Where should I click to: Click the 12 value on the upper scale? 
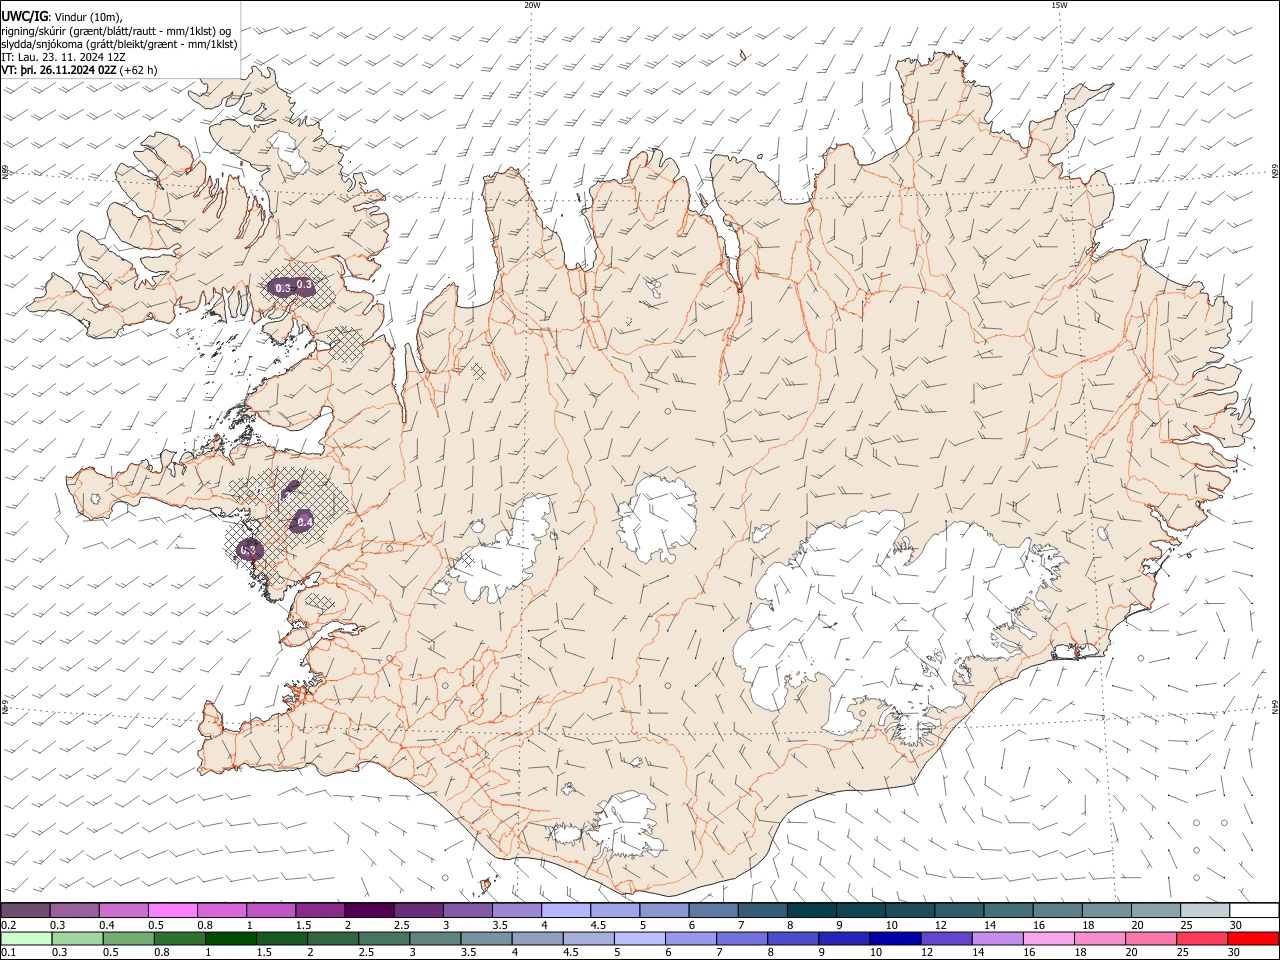pos(941,925)
